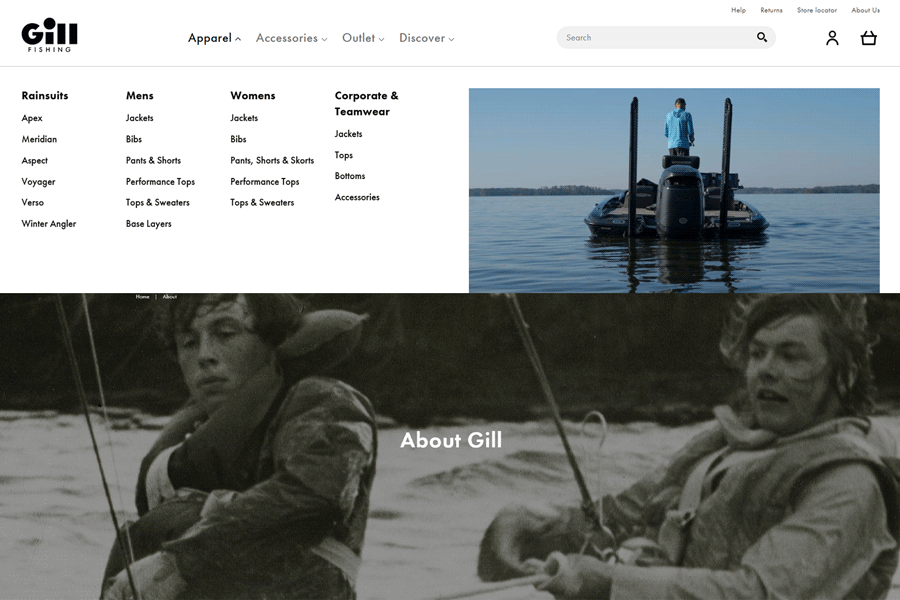Click the About breadcrumb link
The image size is (900, 600).
point(170,297)
